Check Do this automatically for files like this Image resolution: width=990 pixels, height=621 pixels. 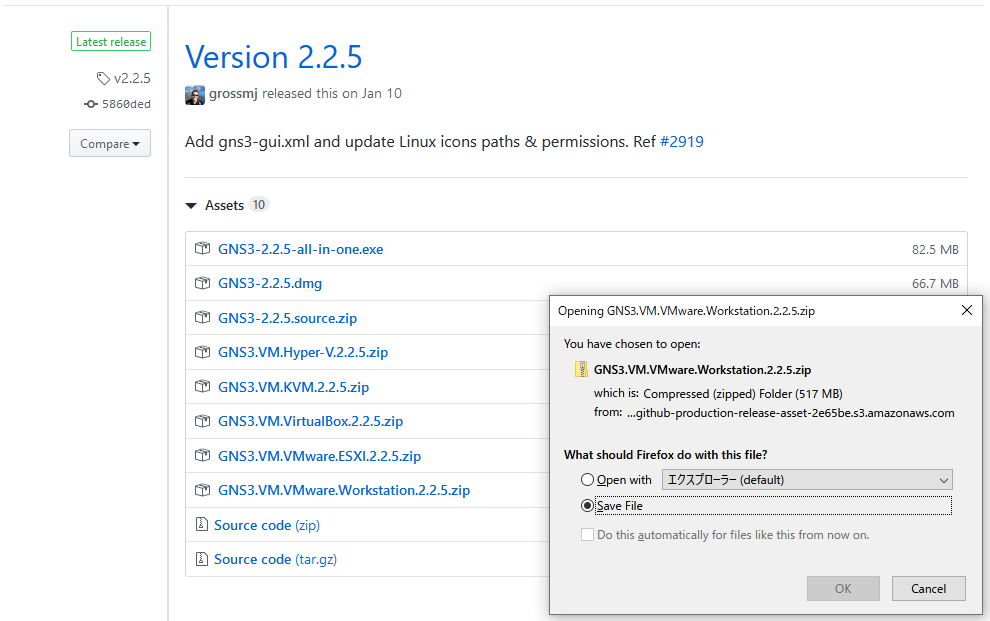[x=587, y=535]
